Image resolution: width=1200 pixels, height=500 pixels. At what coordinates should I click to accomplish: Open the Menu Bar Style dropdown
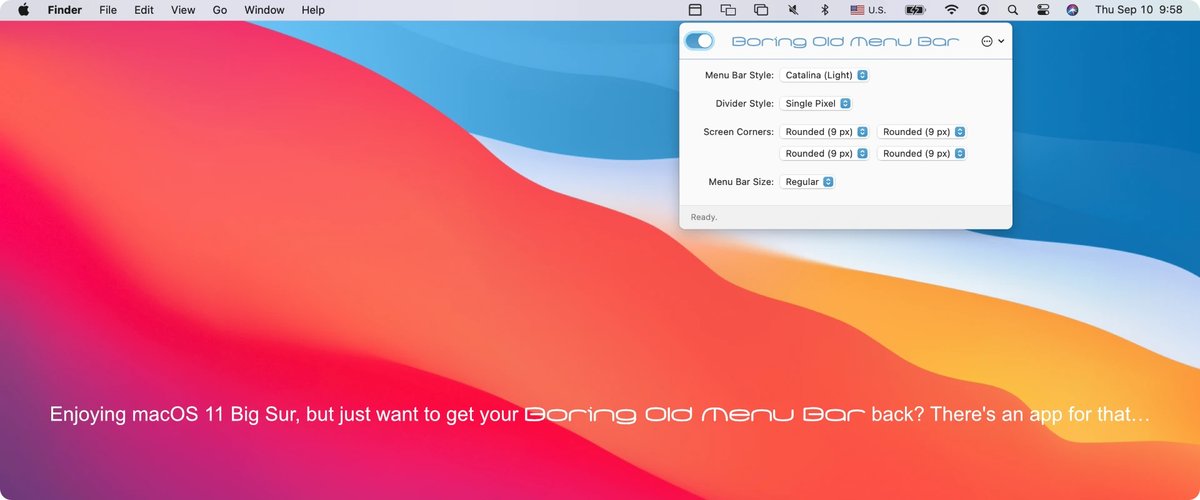[x=825, y=75]
